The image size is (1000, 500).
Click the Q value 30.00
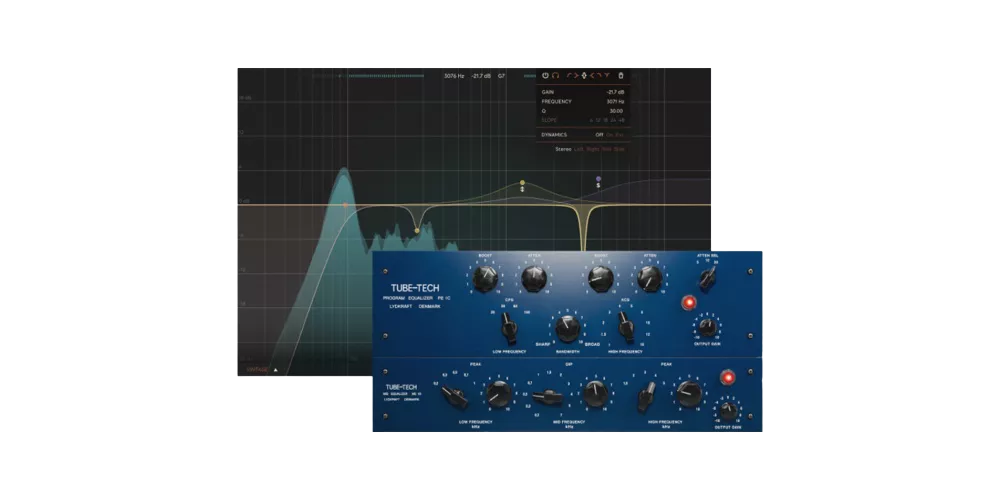(x=616, y=111)
